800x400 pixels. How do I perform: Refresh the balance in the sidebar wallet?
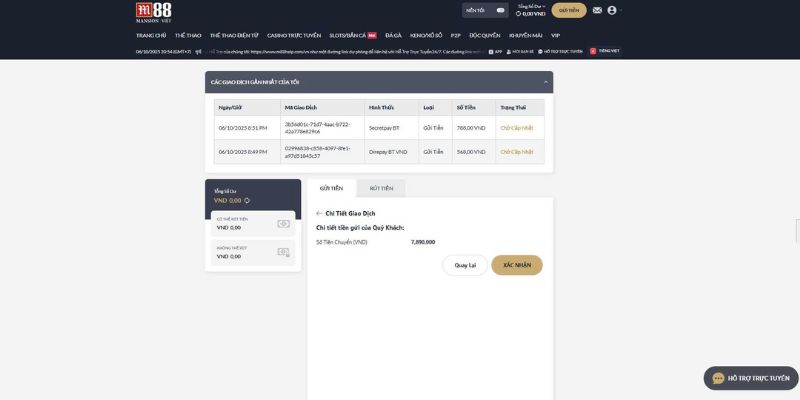click(x=247, y=200)
